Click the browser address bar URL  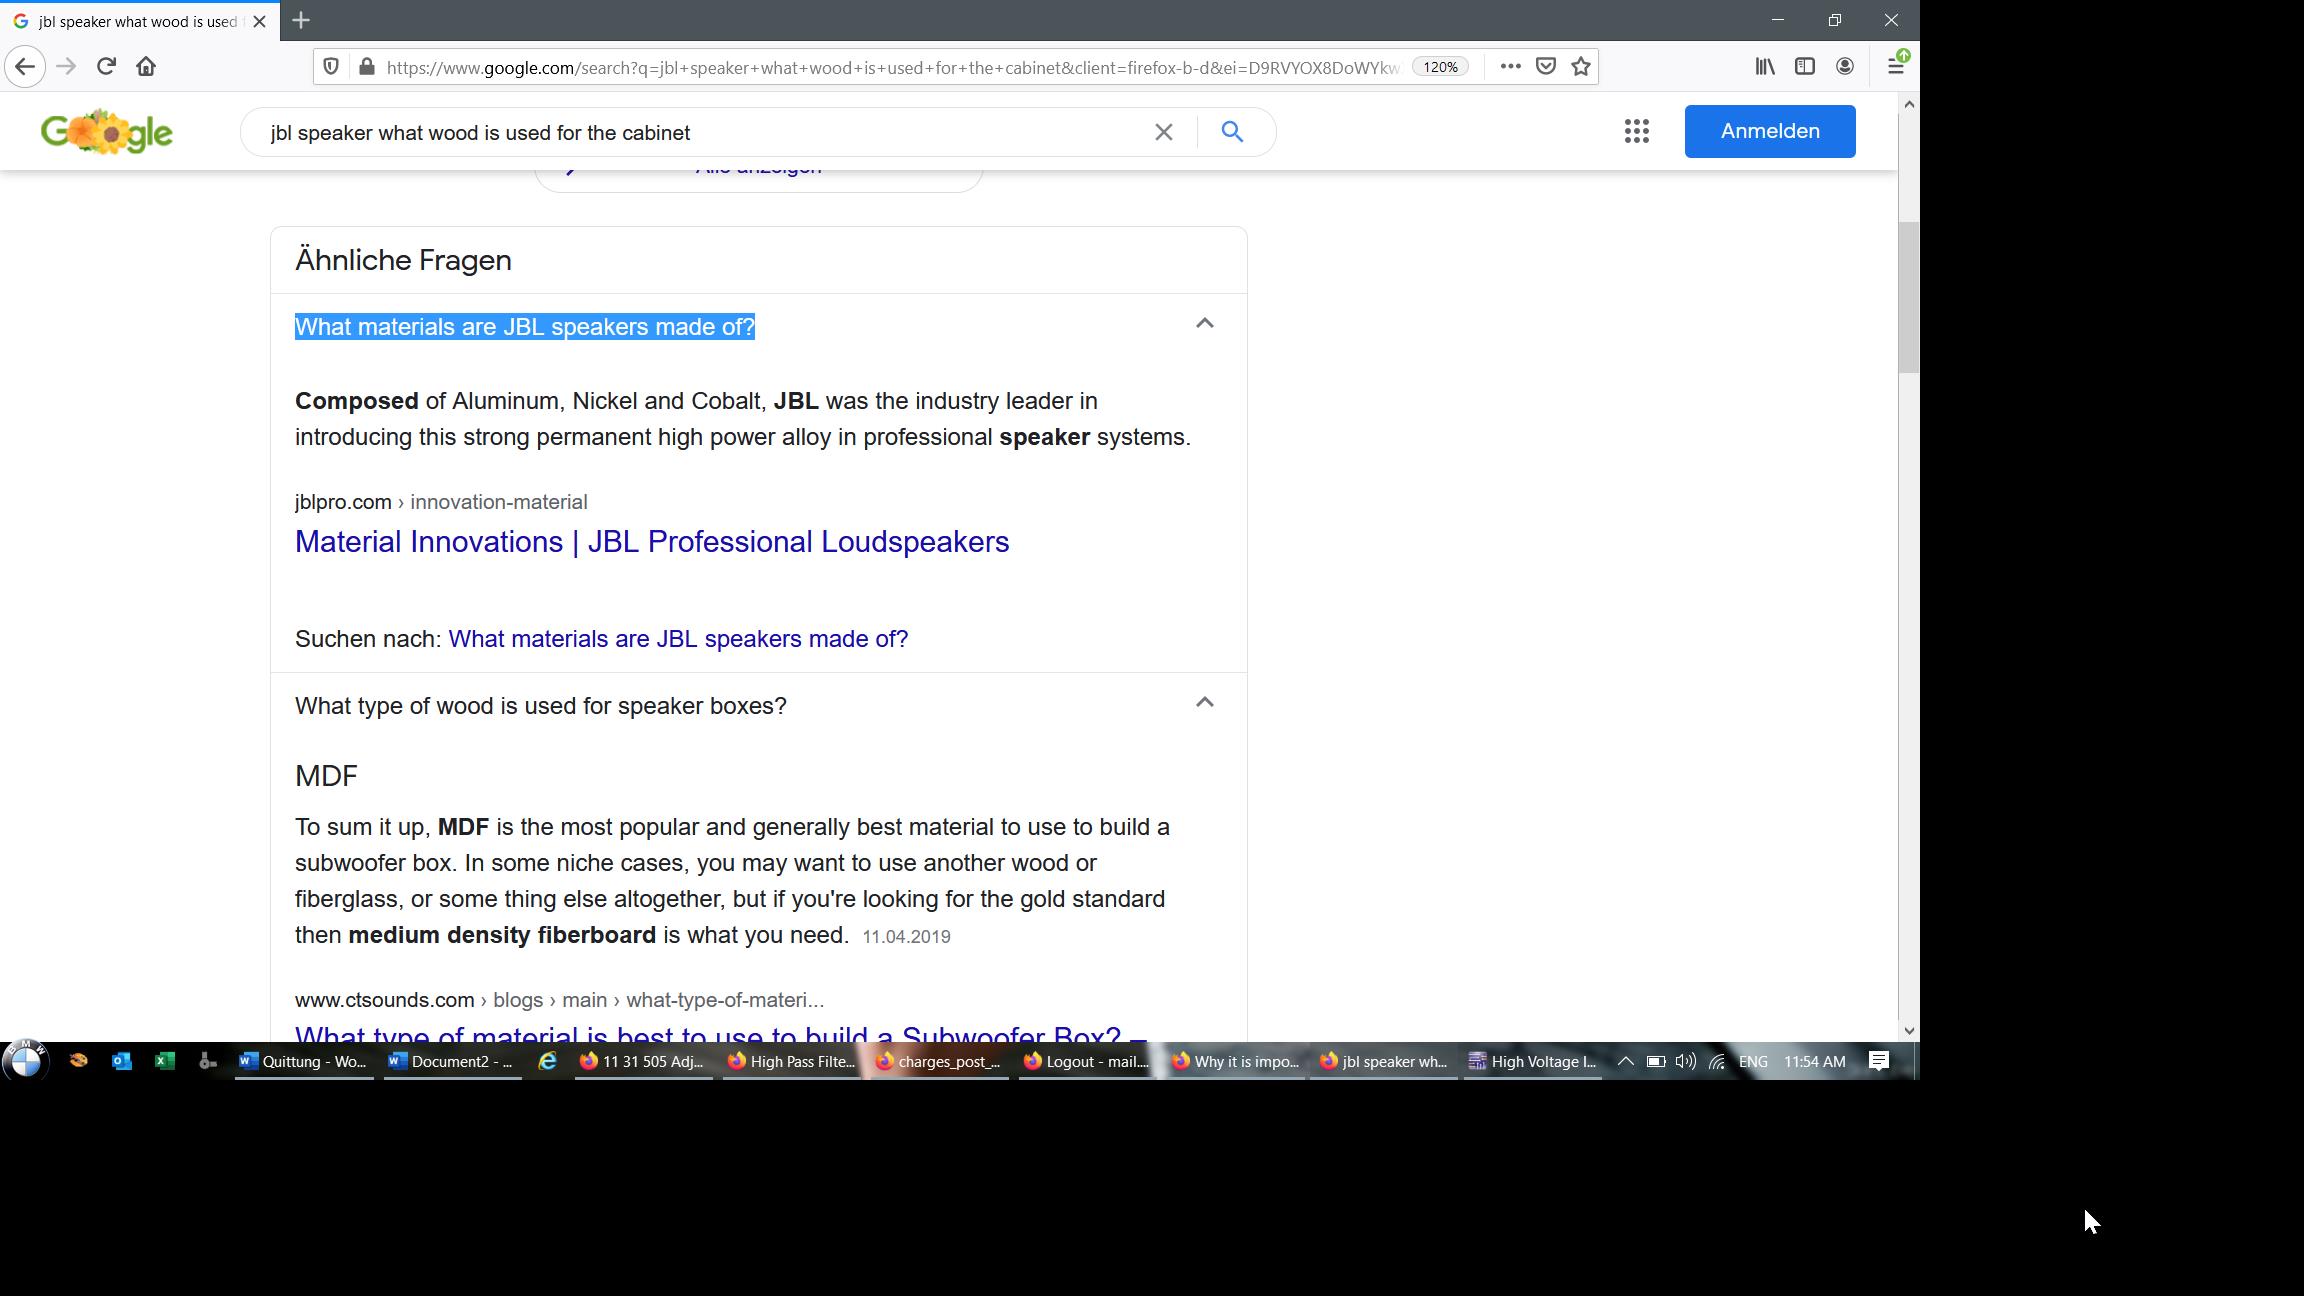coord(892,67)
